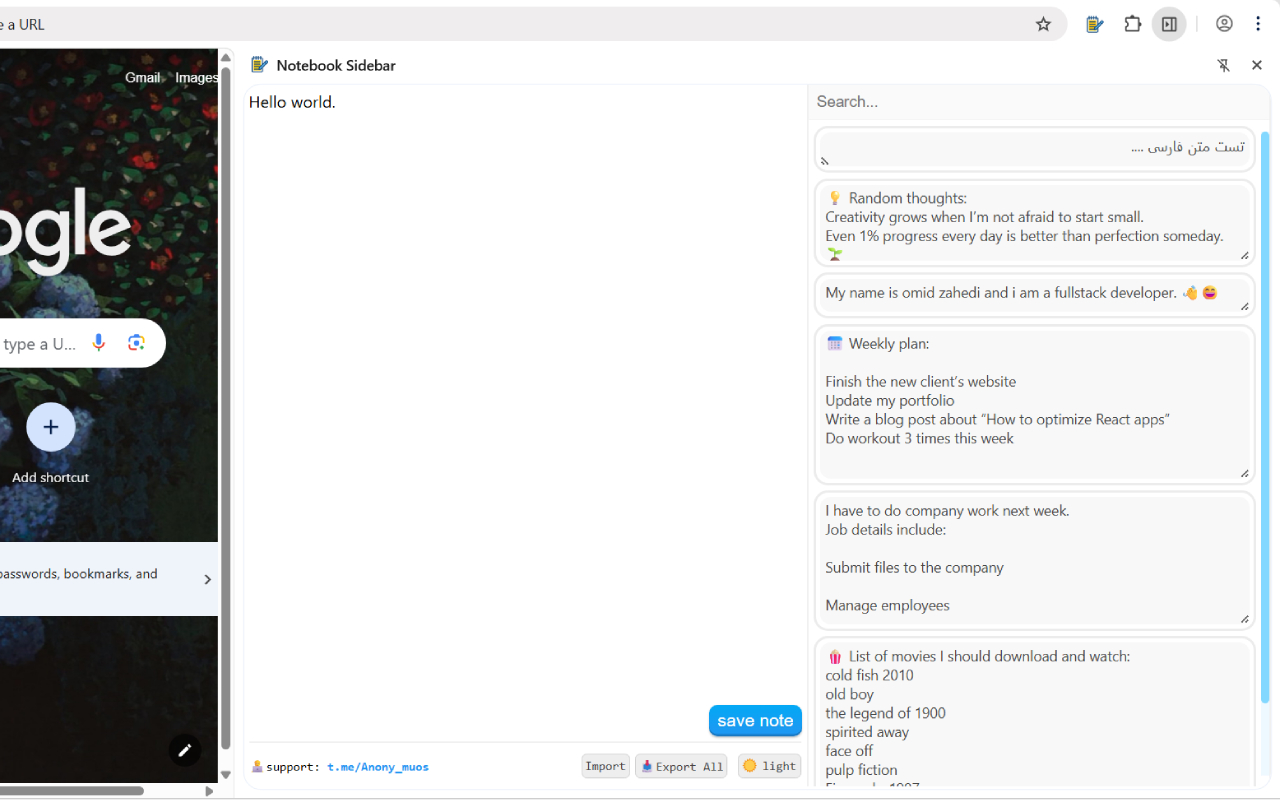Screen dimensions: 1280x800
Task: Click the Google search box text
Action: click(x=40, y=344)
